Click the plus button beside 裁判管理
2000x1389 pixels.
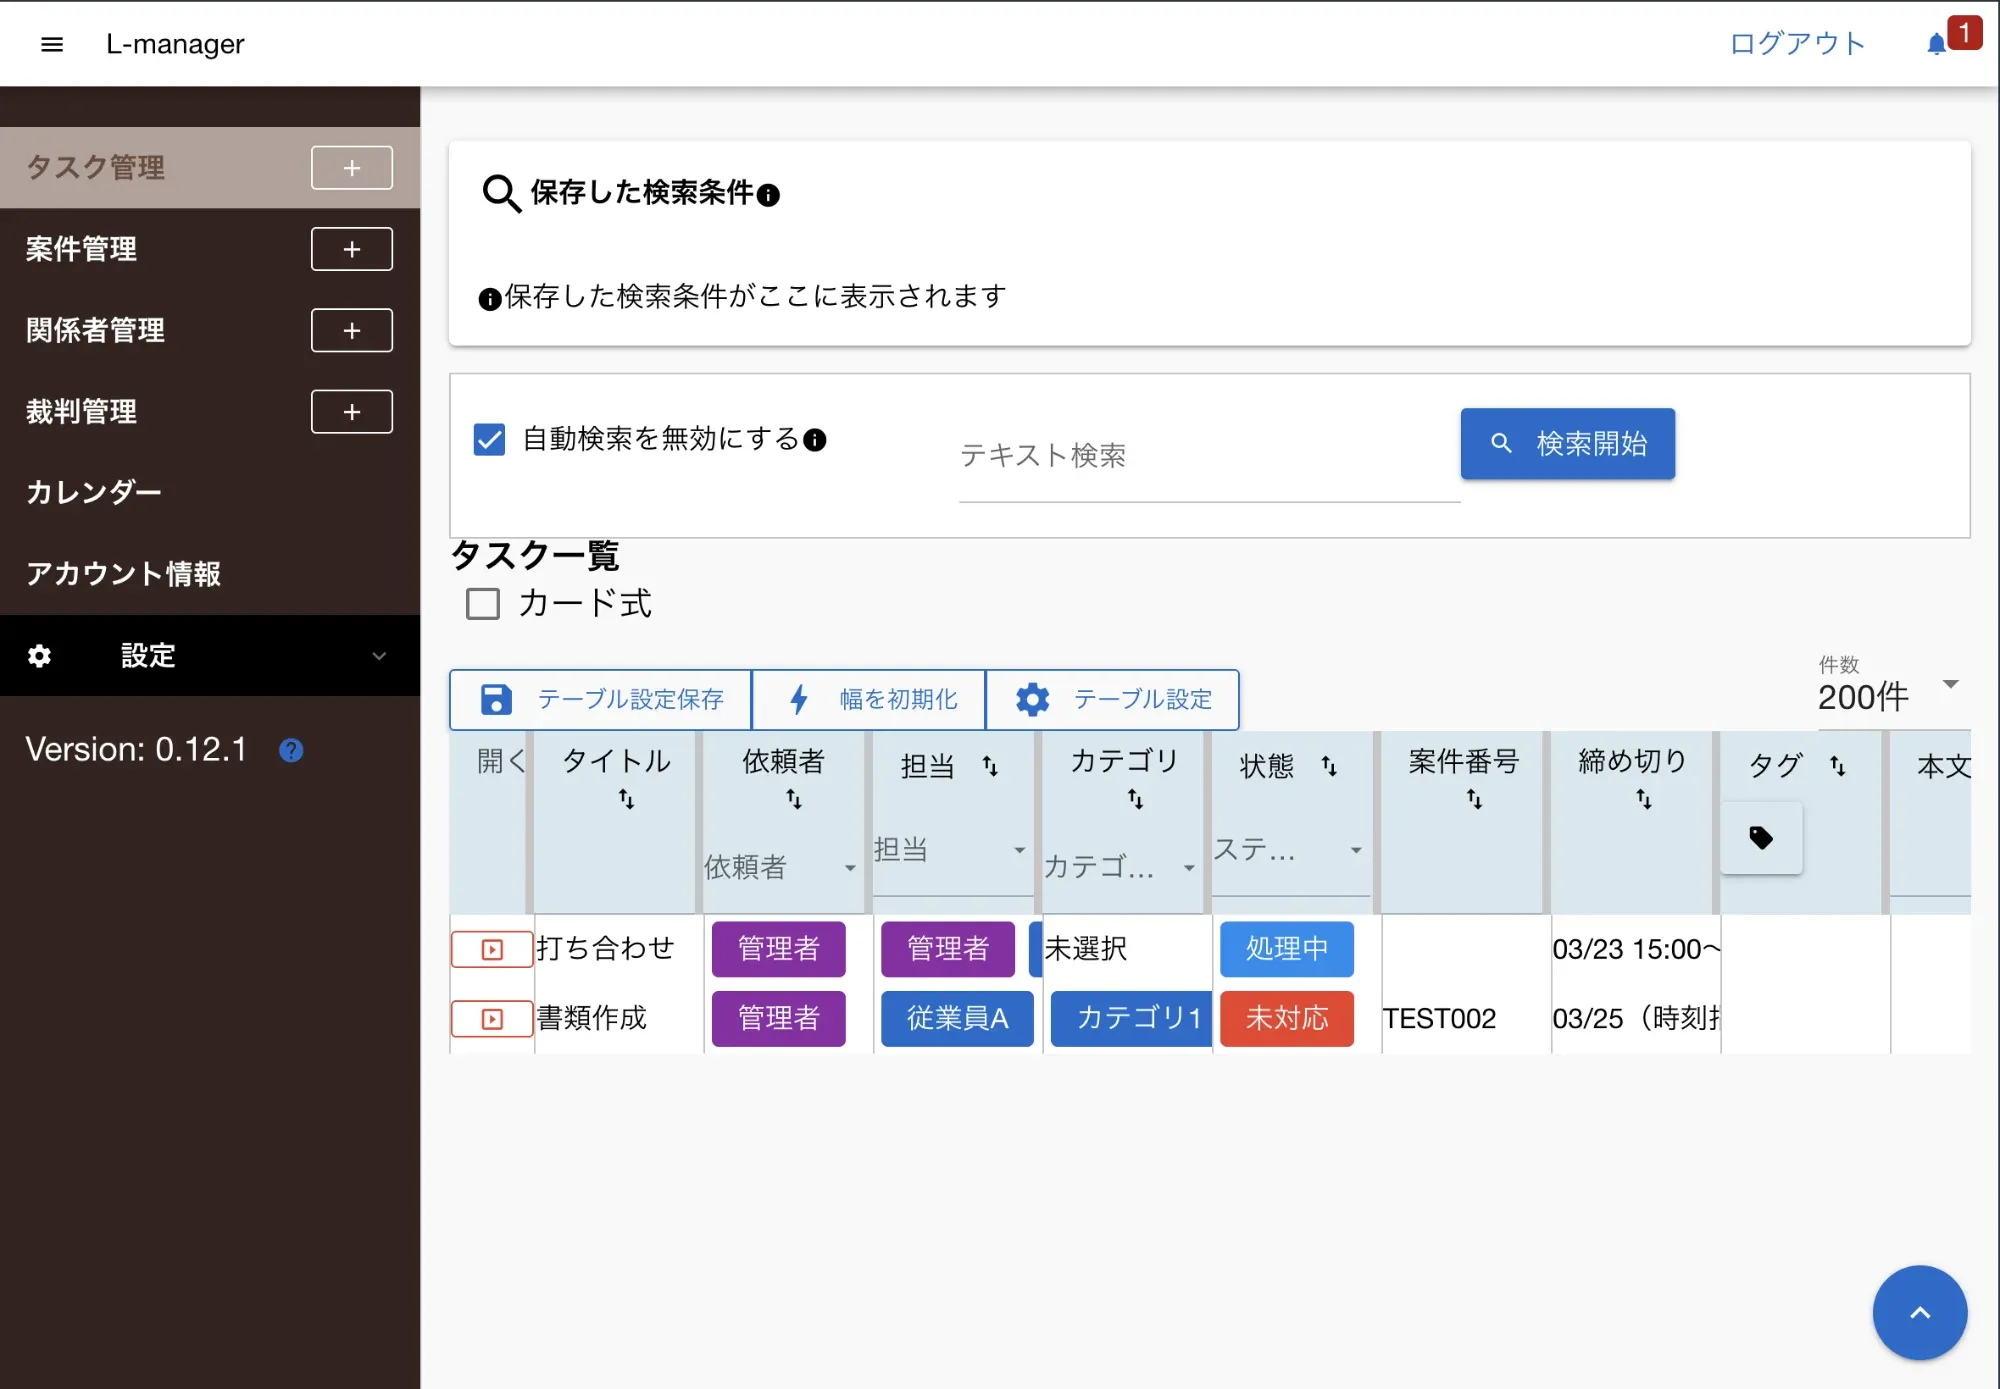click(x=351, y=412)
